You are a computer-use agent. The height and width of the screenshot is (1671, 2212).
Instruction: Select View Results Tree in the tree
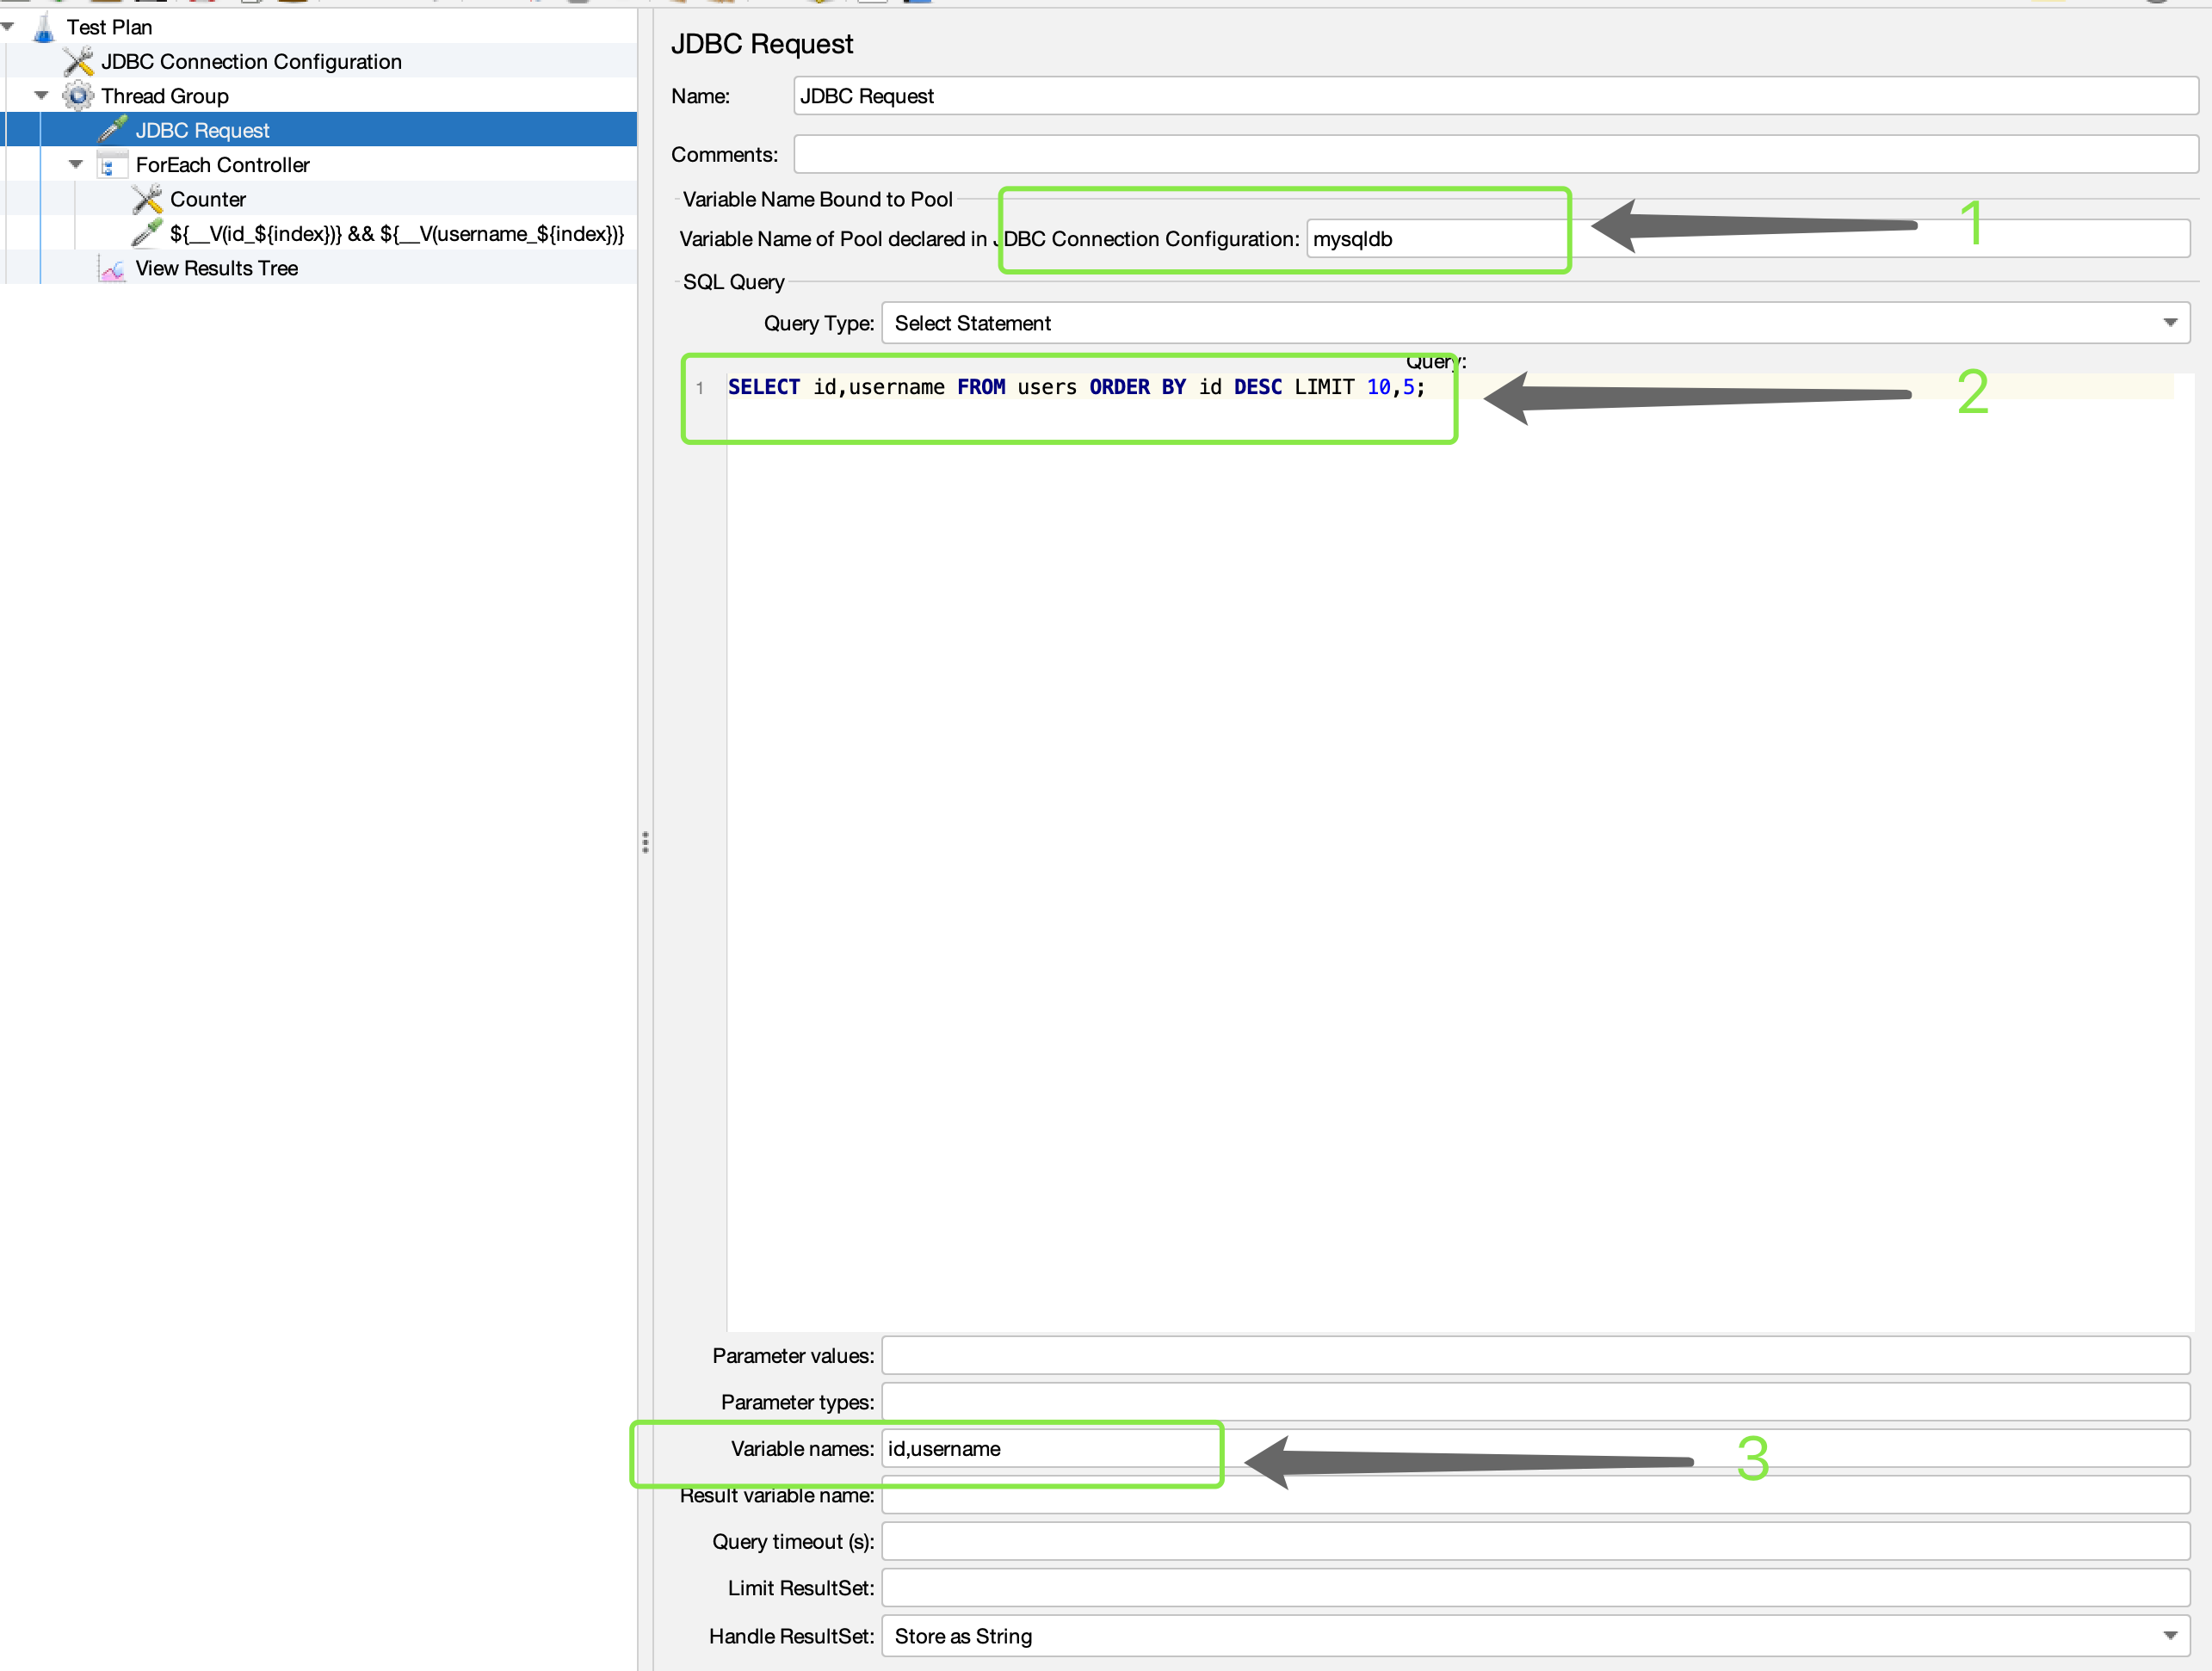[216, 269]
